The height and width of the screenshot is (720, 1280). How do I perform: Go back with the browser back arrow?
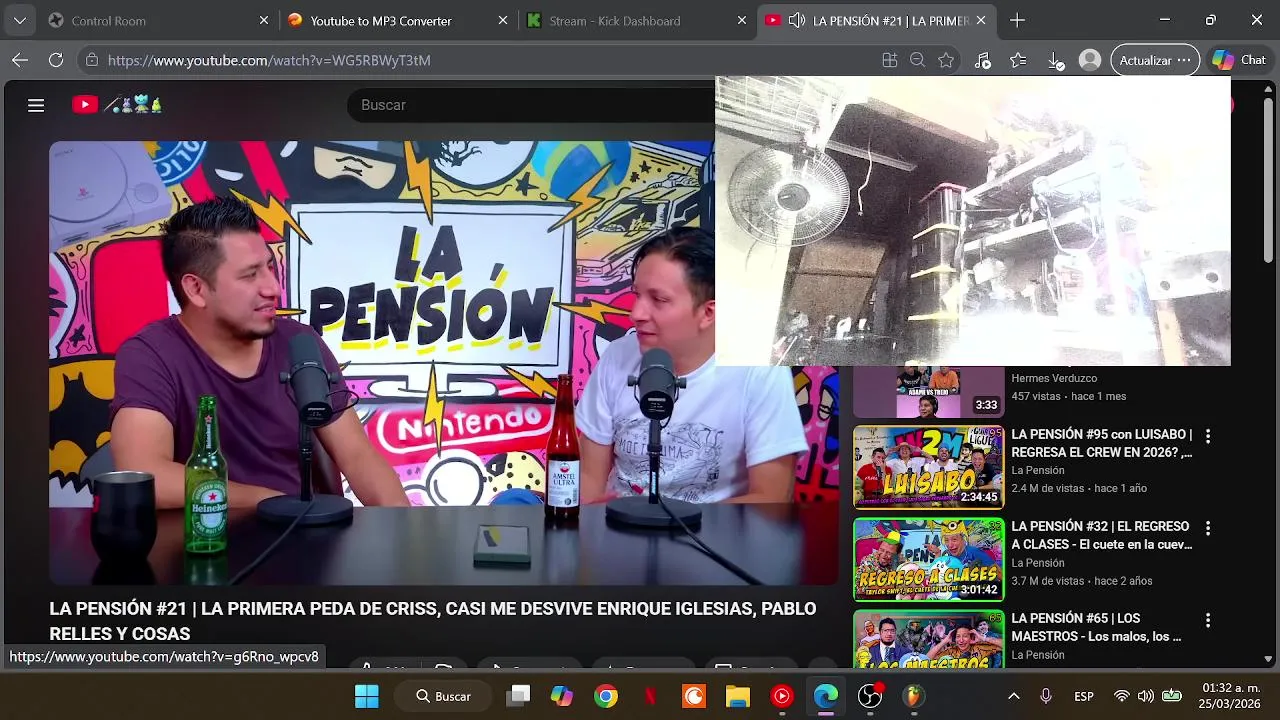(20, 60)
